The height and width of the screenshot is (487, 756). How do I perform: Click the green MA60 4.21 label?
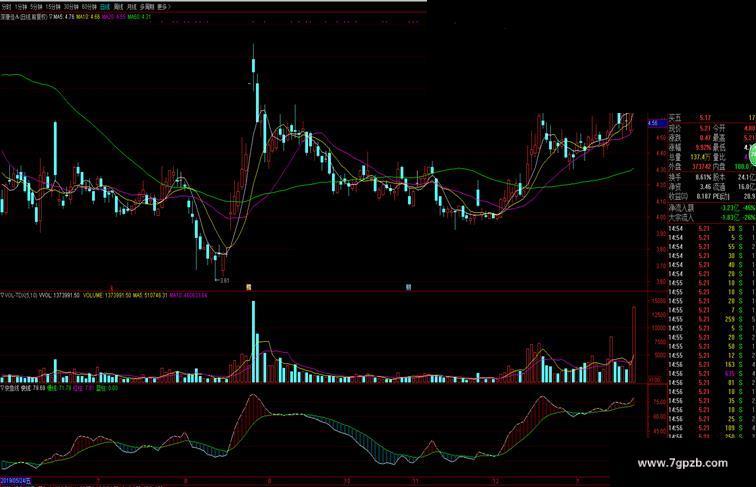[139, 16]
